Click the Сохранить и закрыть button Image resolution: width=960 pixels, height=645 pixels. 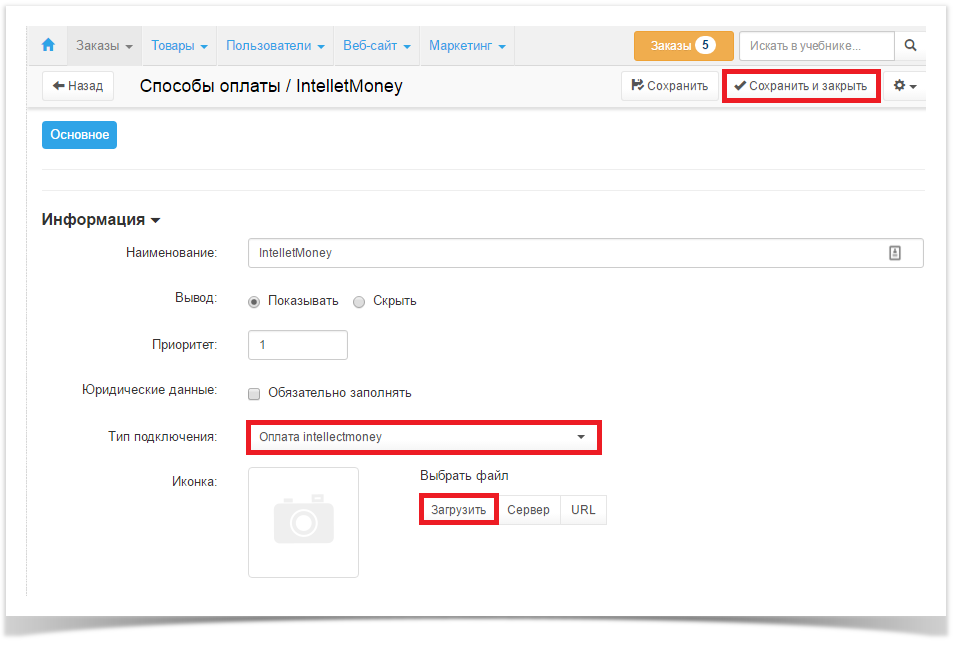[x=801, y=86]
